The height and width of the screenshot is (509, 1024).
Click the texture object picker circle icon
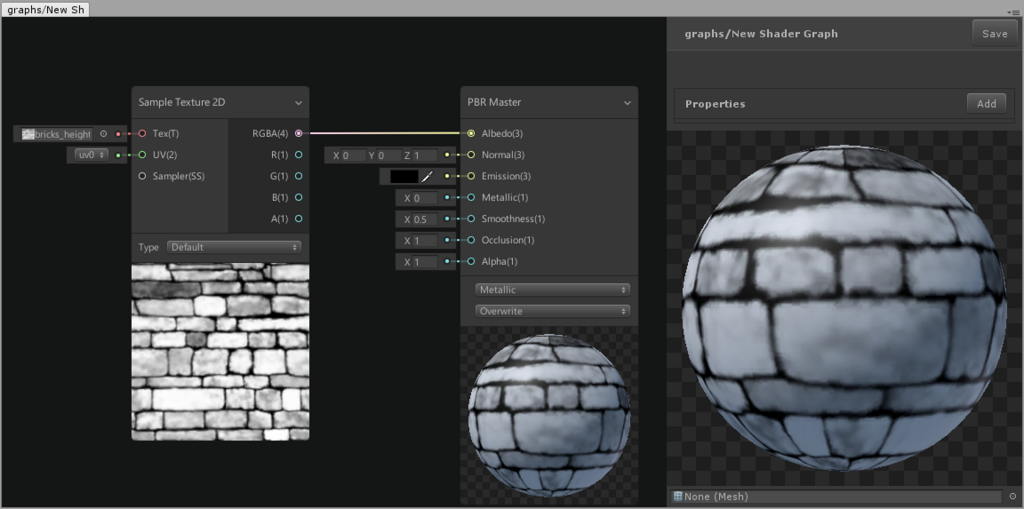tap(103, 134)
